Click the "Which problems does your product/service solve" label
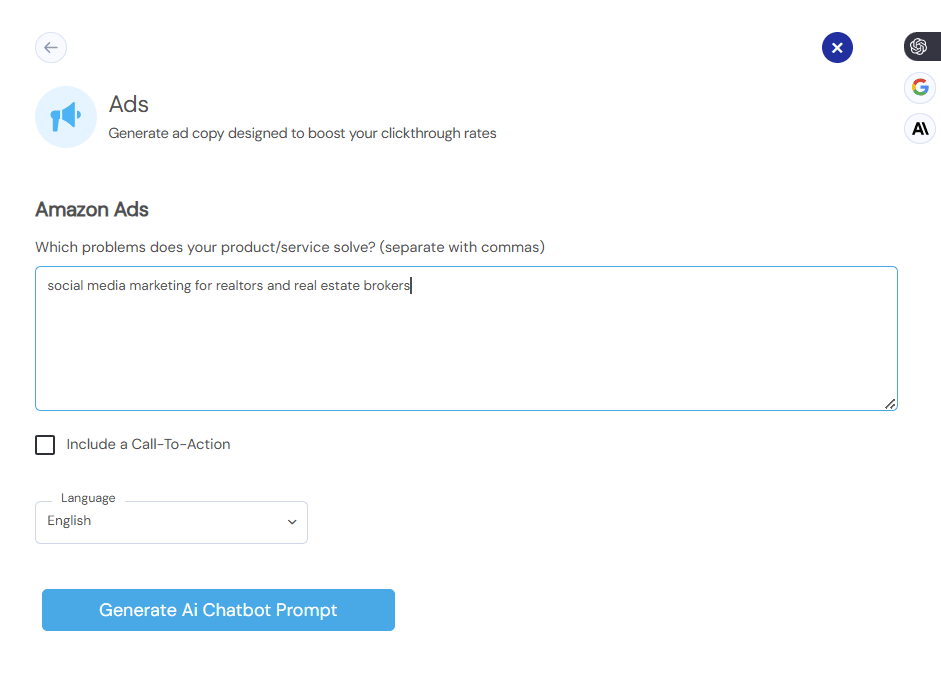 click(x=290, y=247)
